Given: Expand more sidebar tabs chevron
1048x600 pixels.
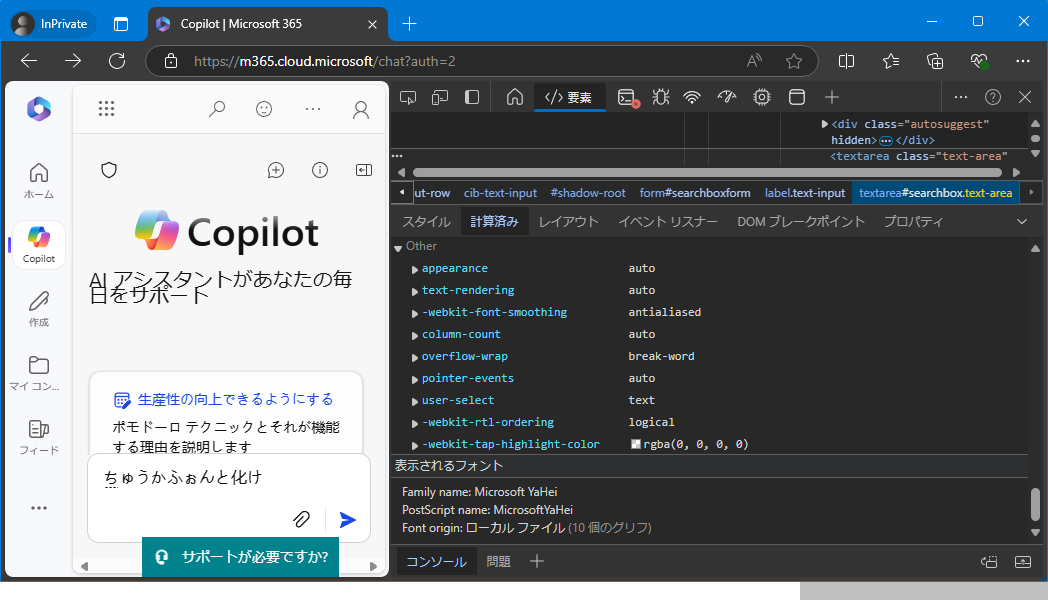Looking at the screenshot, I should [x=1022, y=222].
